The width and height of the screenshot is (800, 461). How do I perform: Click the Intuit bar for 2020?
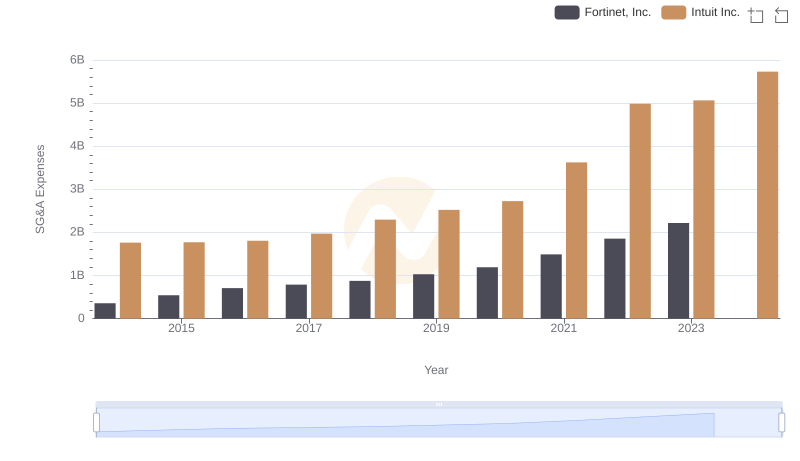coord(512,260)
